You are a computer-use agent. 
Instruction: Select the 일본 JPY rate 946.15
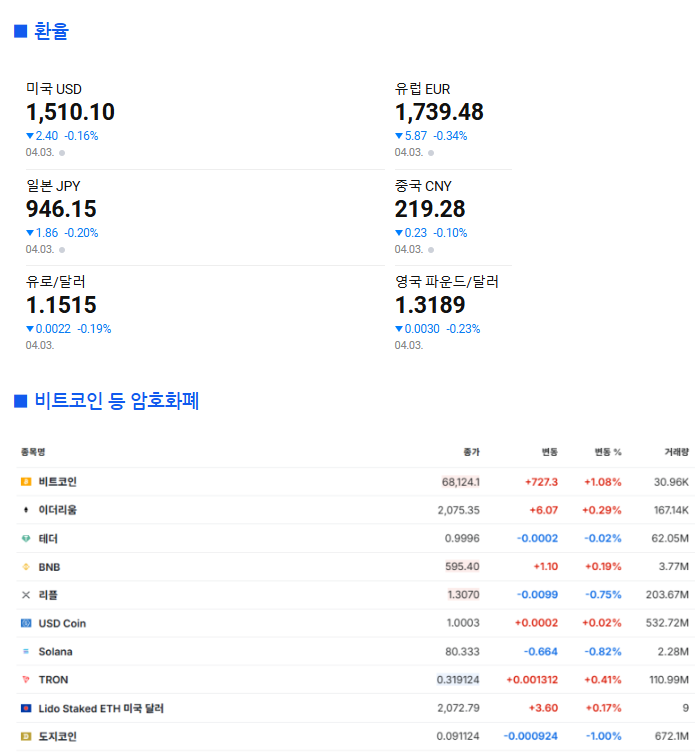[x=61, y=209]
